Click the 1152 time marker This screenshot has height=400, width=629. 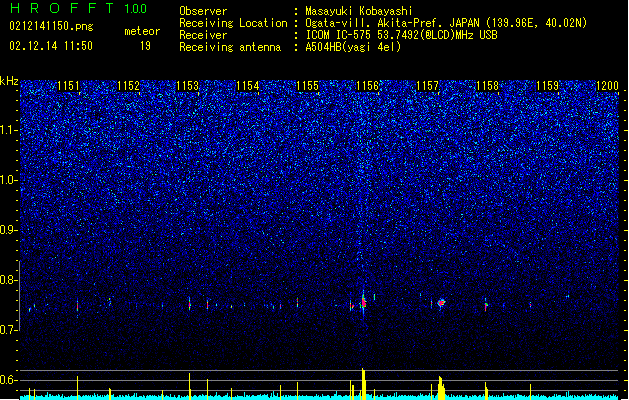(128, 86)
